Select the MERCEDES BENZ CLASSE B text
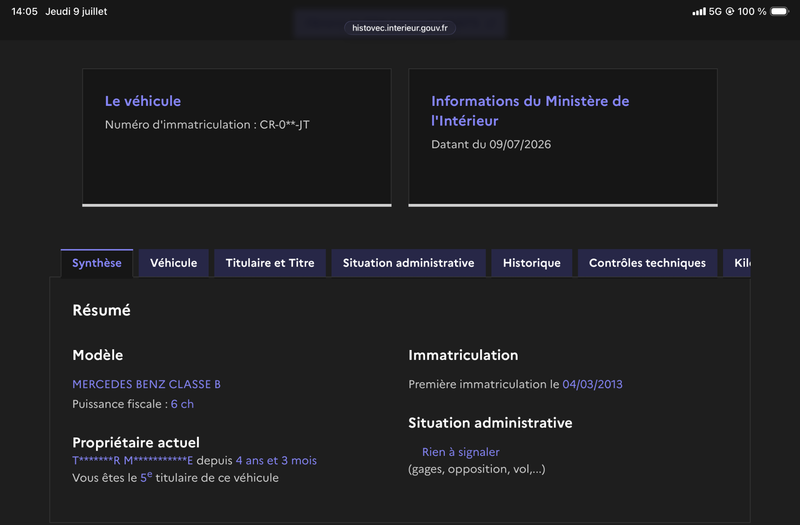Screen dimensions: 800x525 point(146,384)
